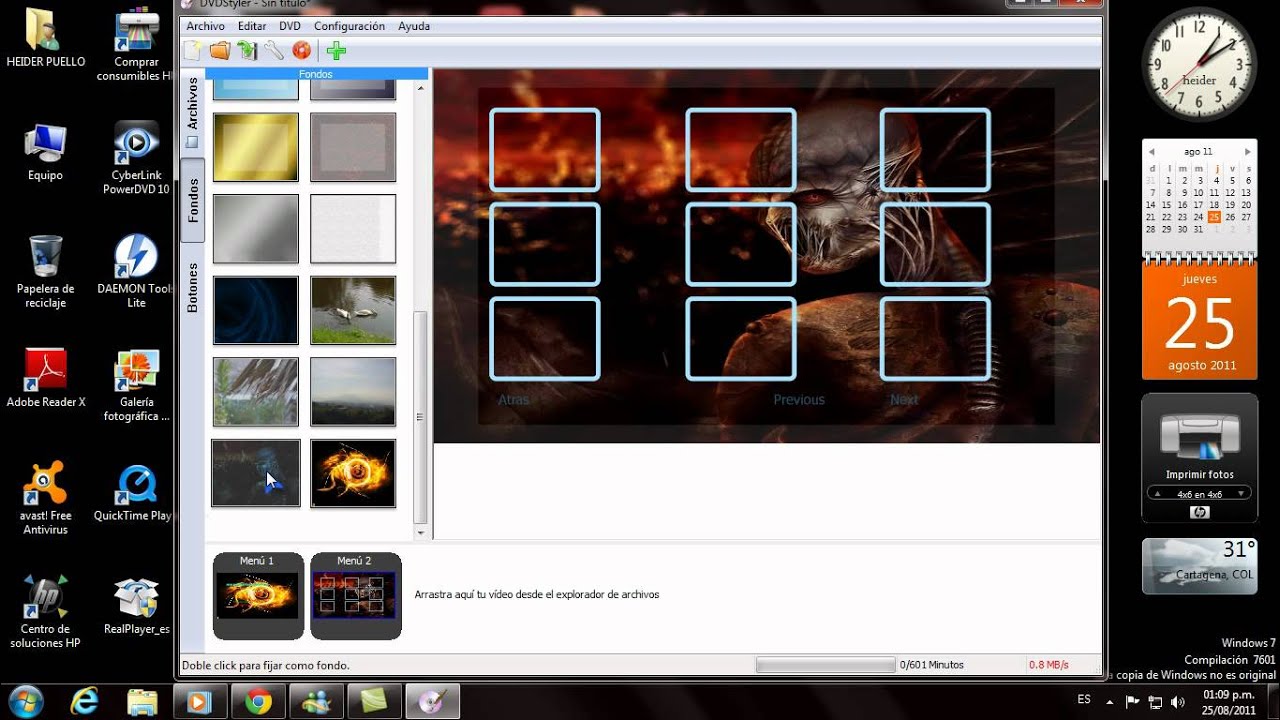This screenshot has width=1280, height=720.
Task: Open Windows Explorer taskbar icon
Action: click(143, 702)
